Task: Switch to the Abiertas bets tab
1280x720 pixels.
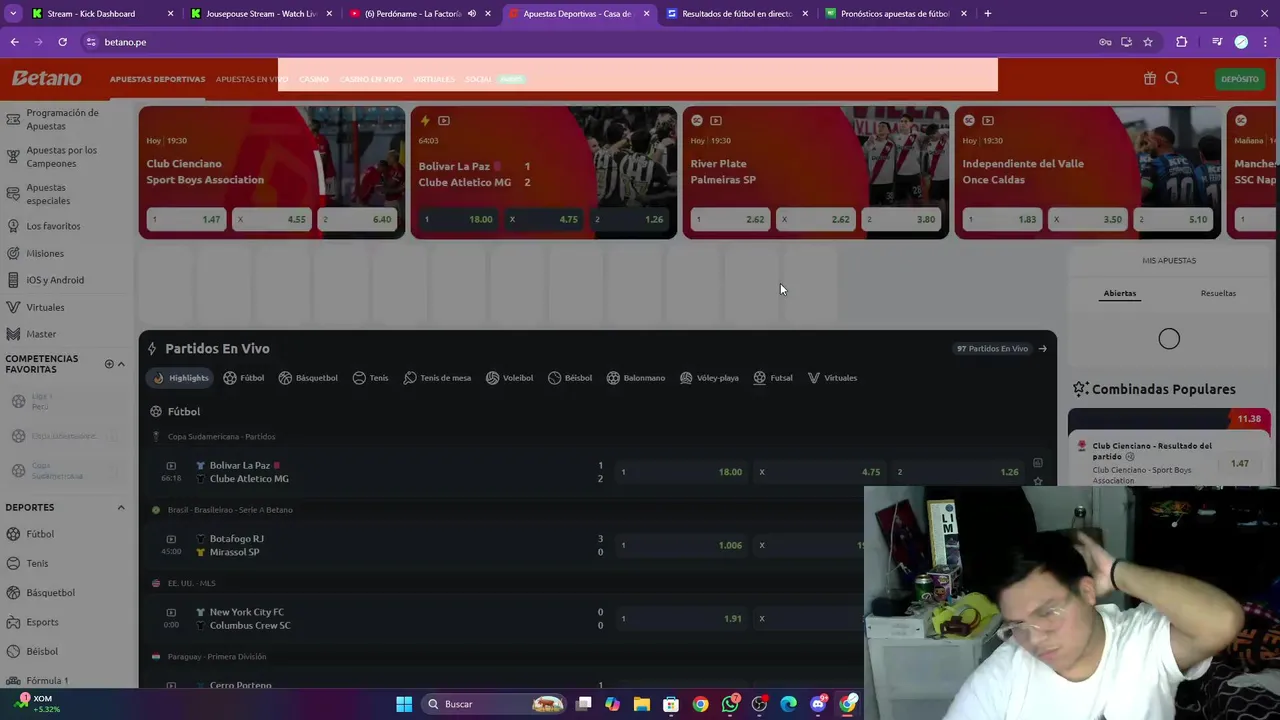Action: click(x=1120, y=293)
